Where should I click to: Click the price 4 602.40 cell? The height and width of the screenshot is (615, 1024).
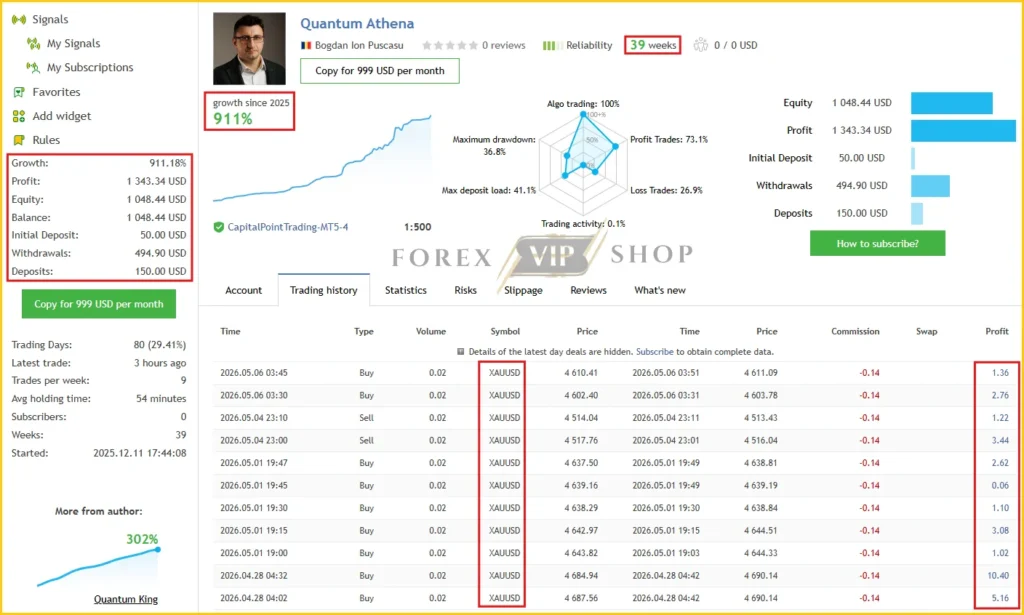click(x=581, y=396)
